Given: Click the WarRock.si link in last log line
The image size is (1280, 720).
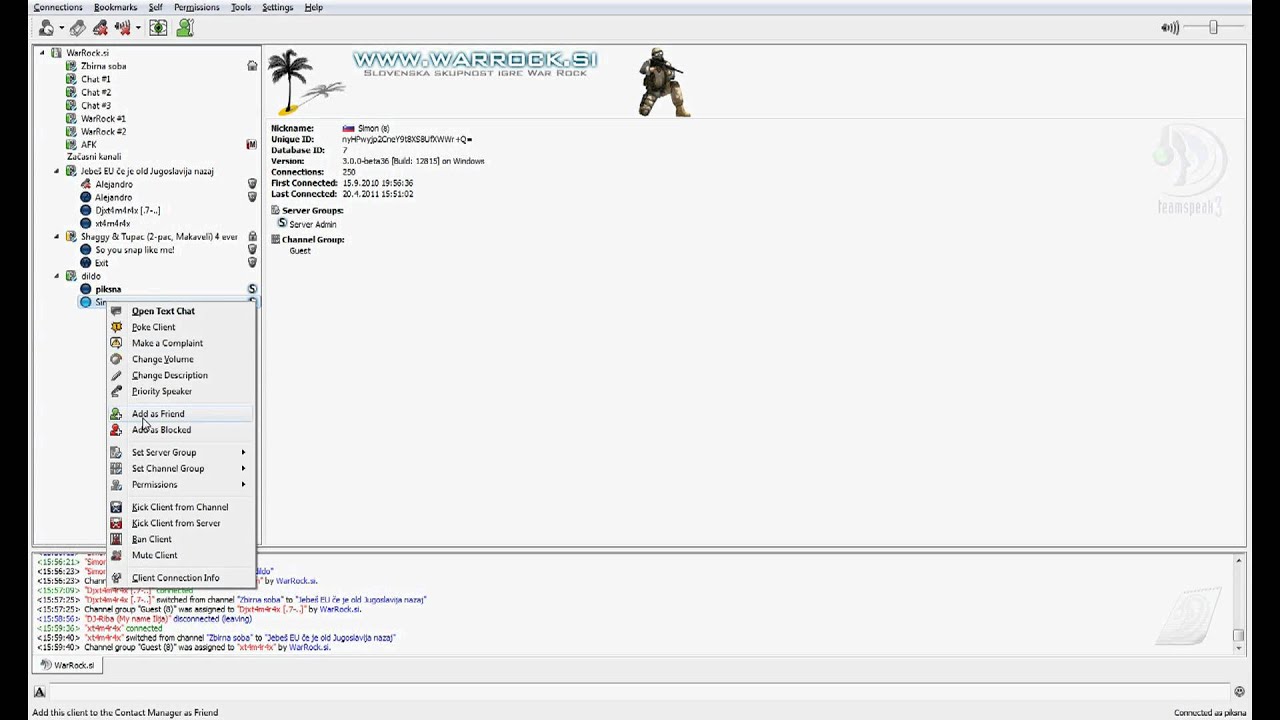Looking at the screenshot, I should pyautogui.click(x=308, y=647).
